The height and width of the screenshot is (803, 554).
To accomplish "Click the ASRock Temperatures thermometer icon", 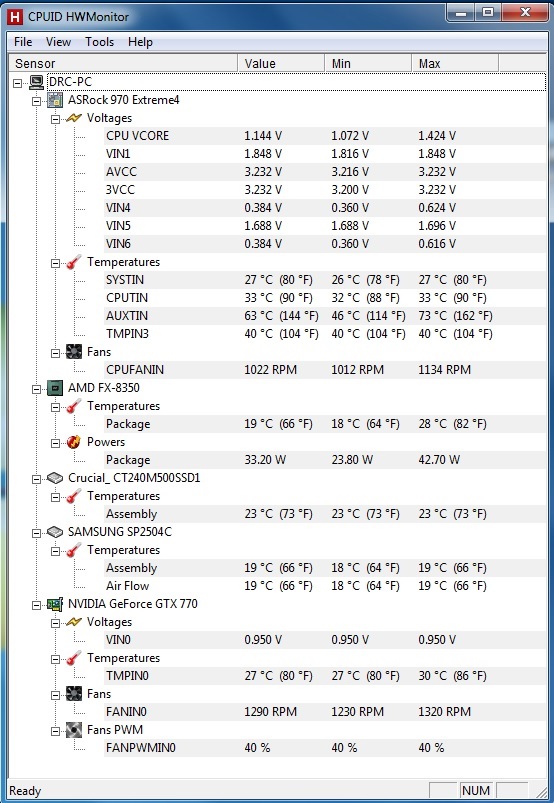I will coord(74,262).
